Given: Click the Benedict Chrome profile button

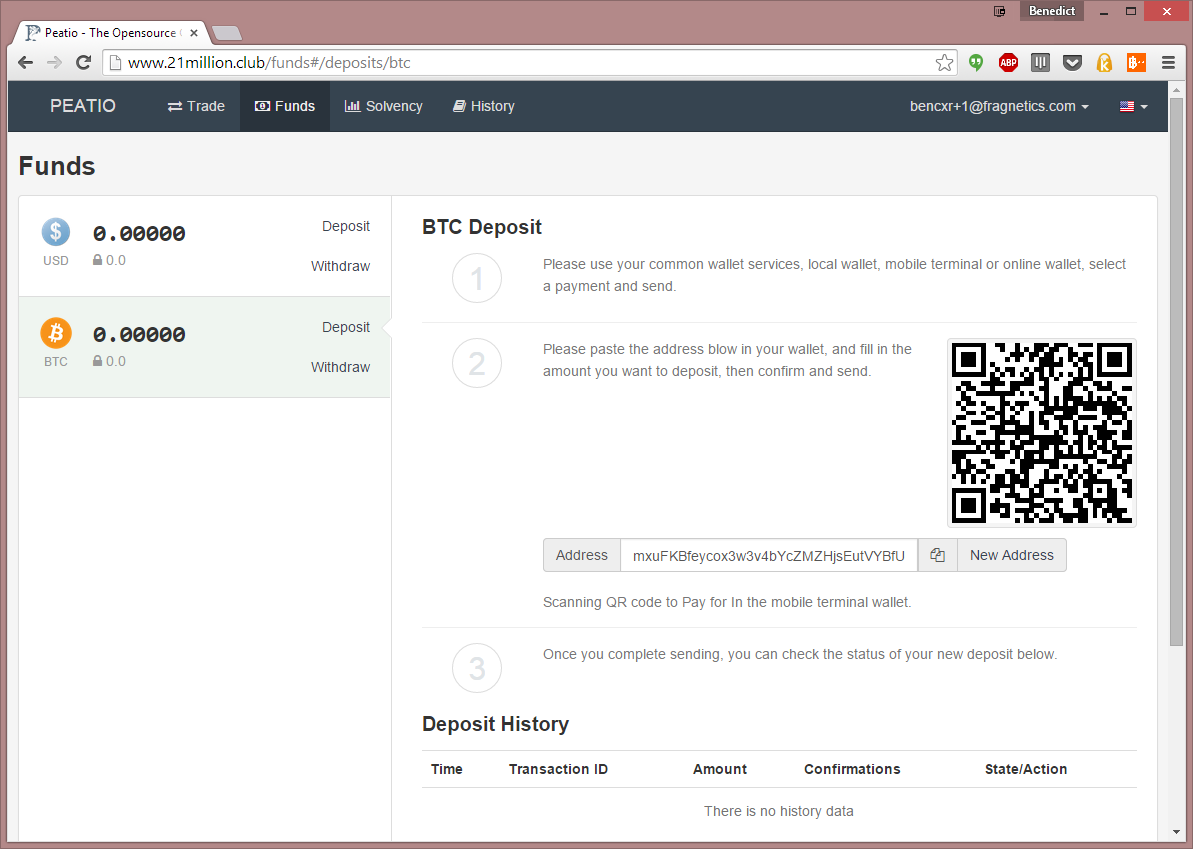Looking at the screenshot, I should [1051, 11].
